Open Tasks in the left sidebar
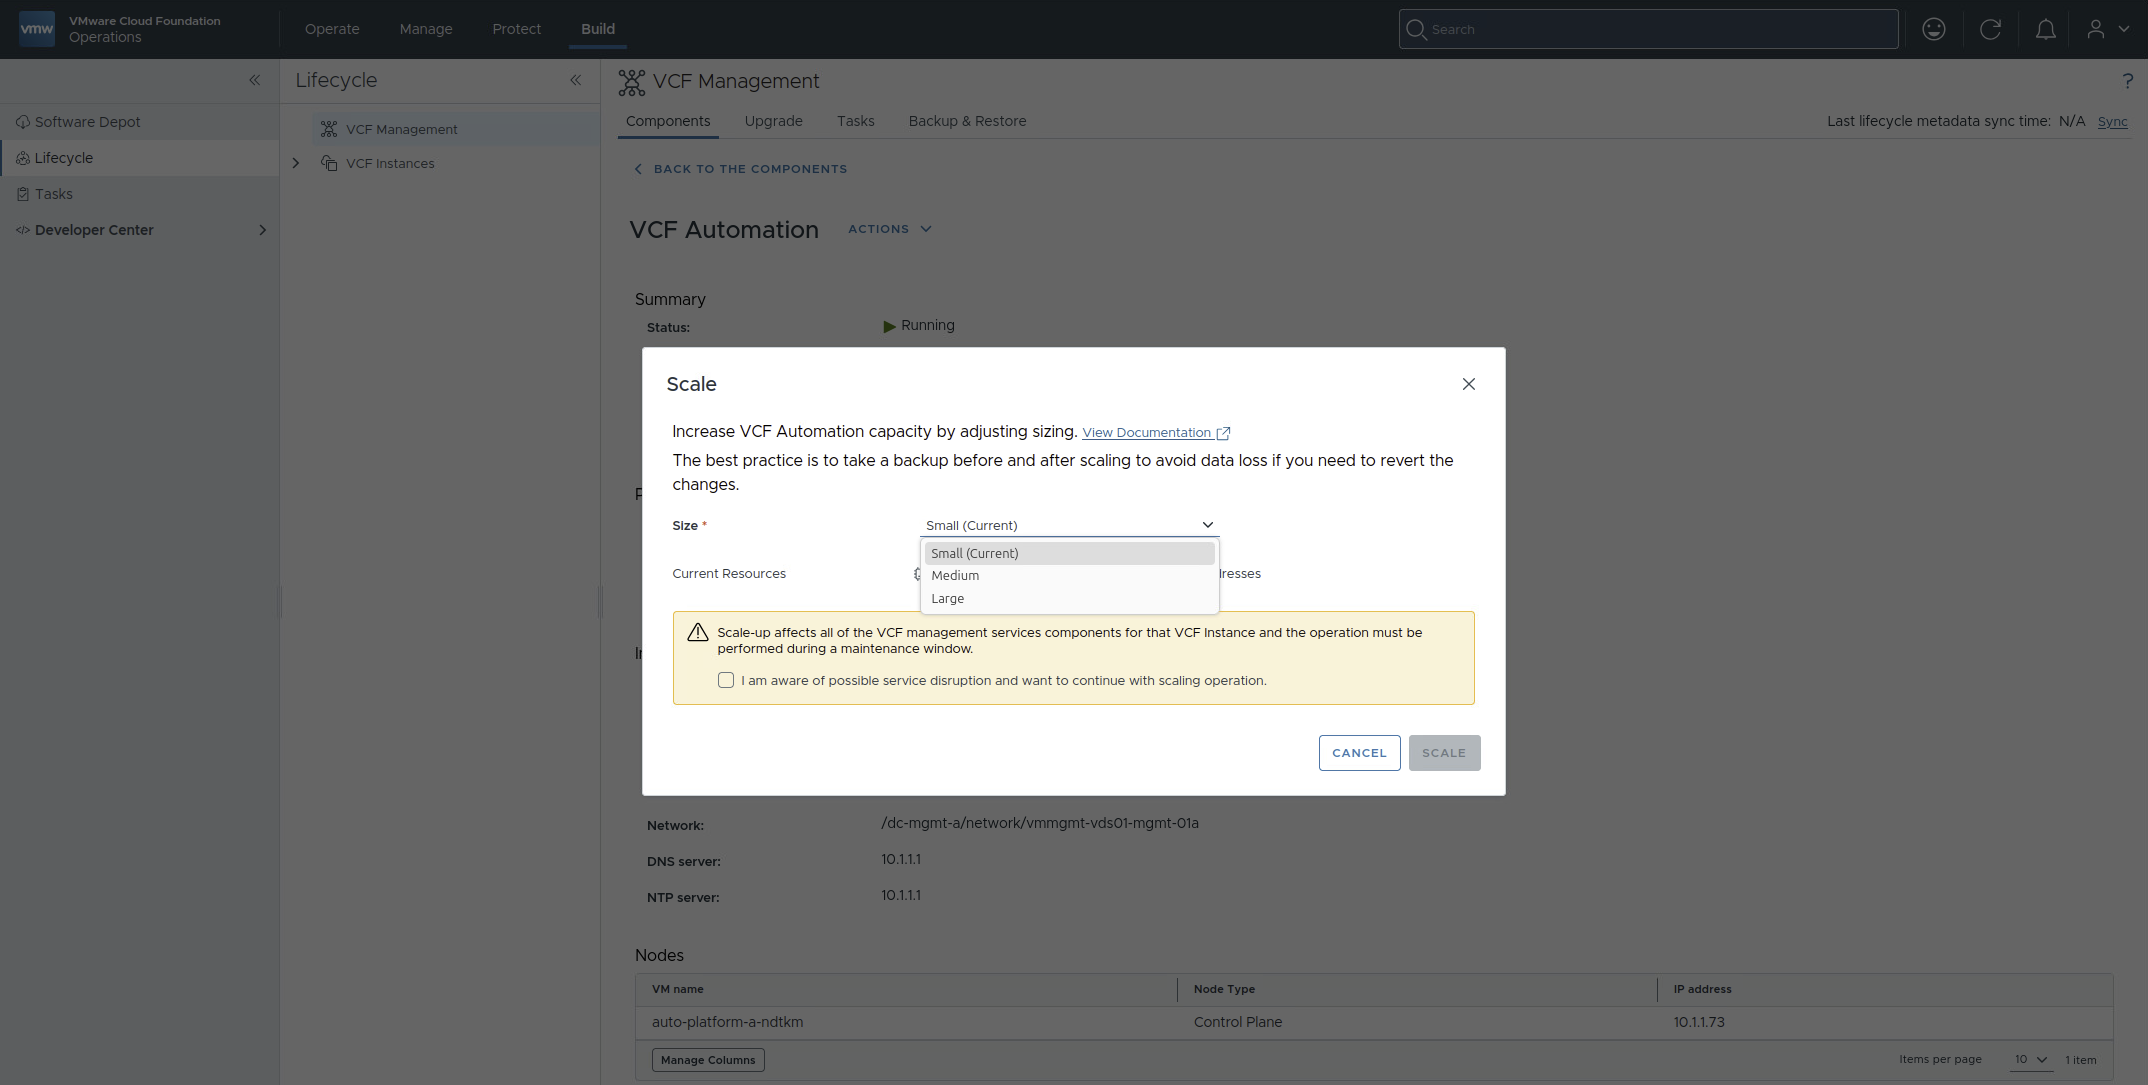Image resolution: width=2148 pixels, height=1085 pixels. pos(140,194)
